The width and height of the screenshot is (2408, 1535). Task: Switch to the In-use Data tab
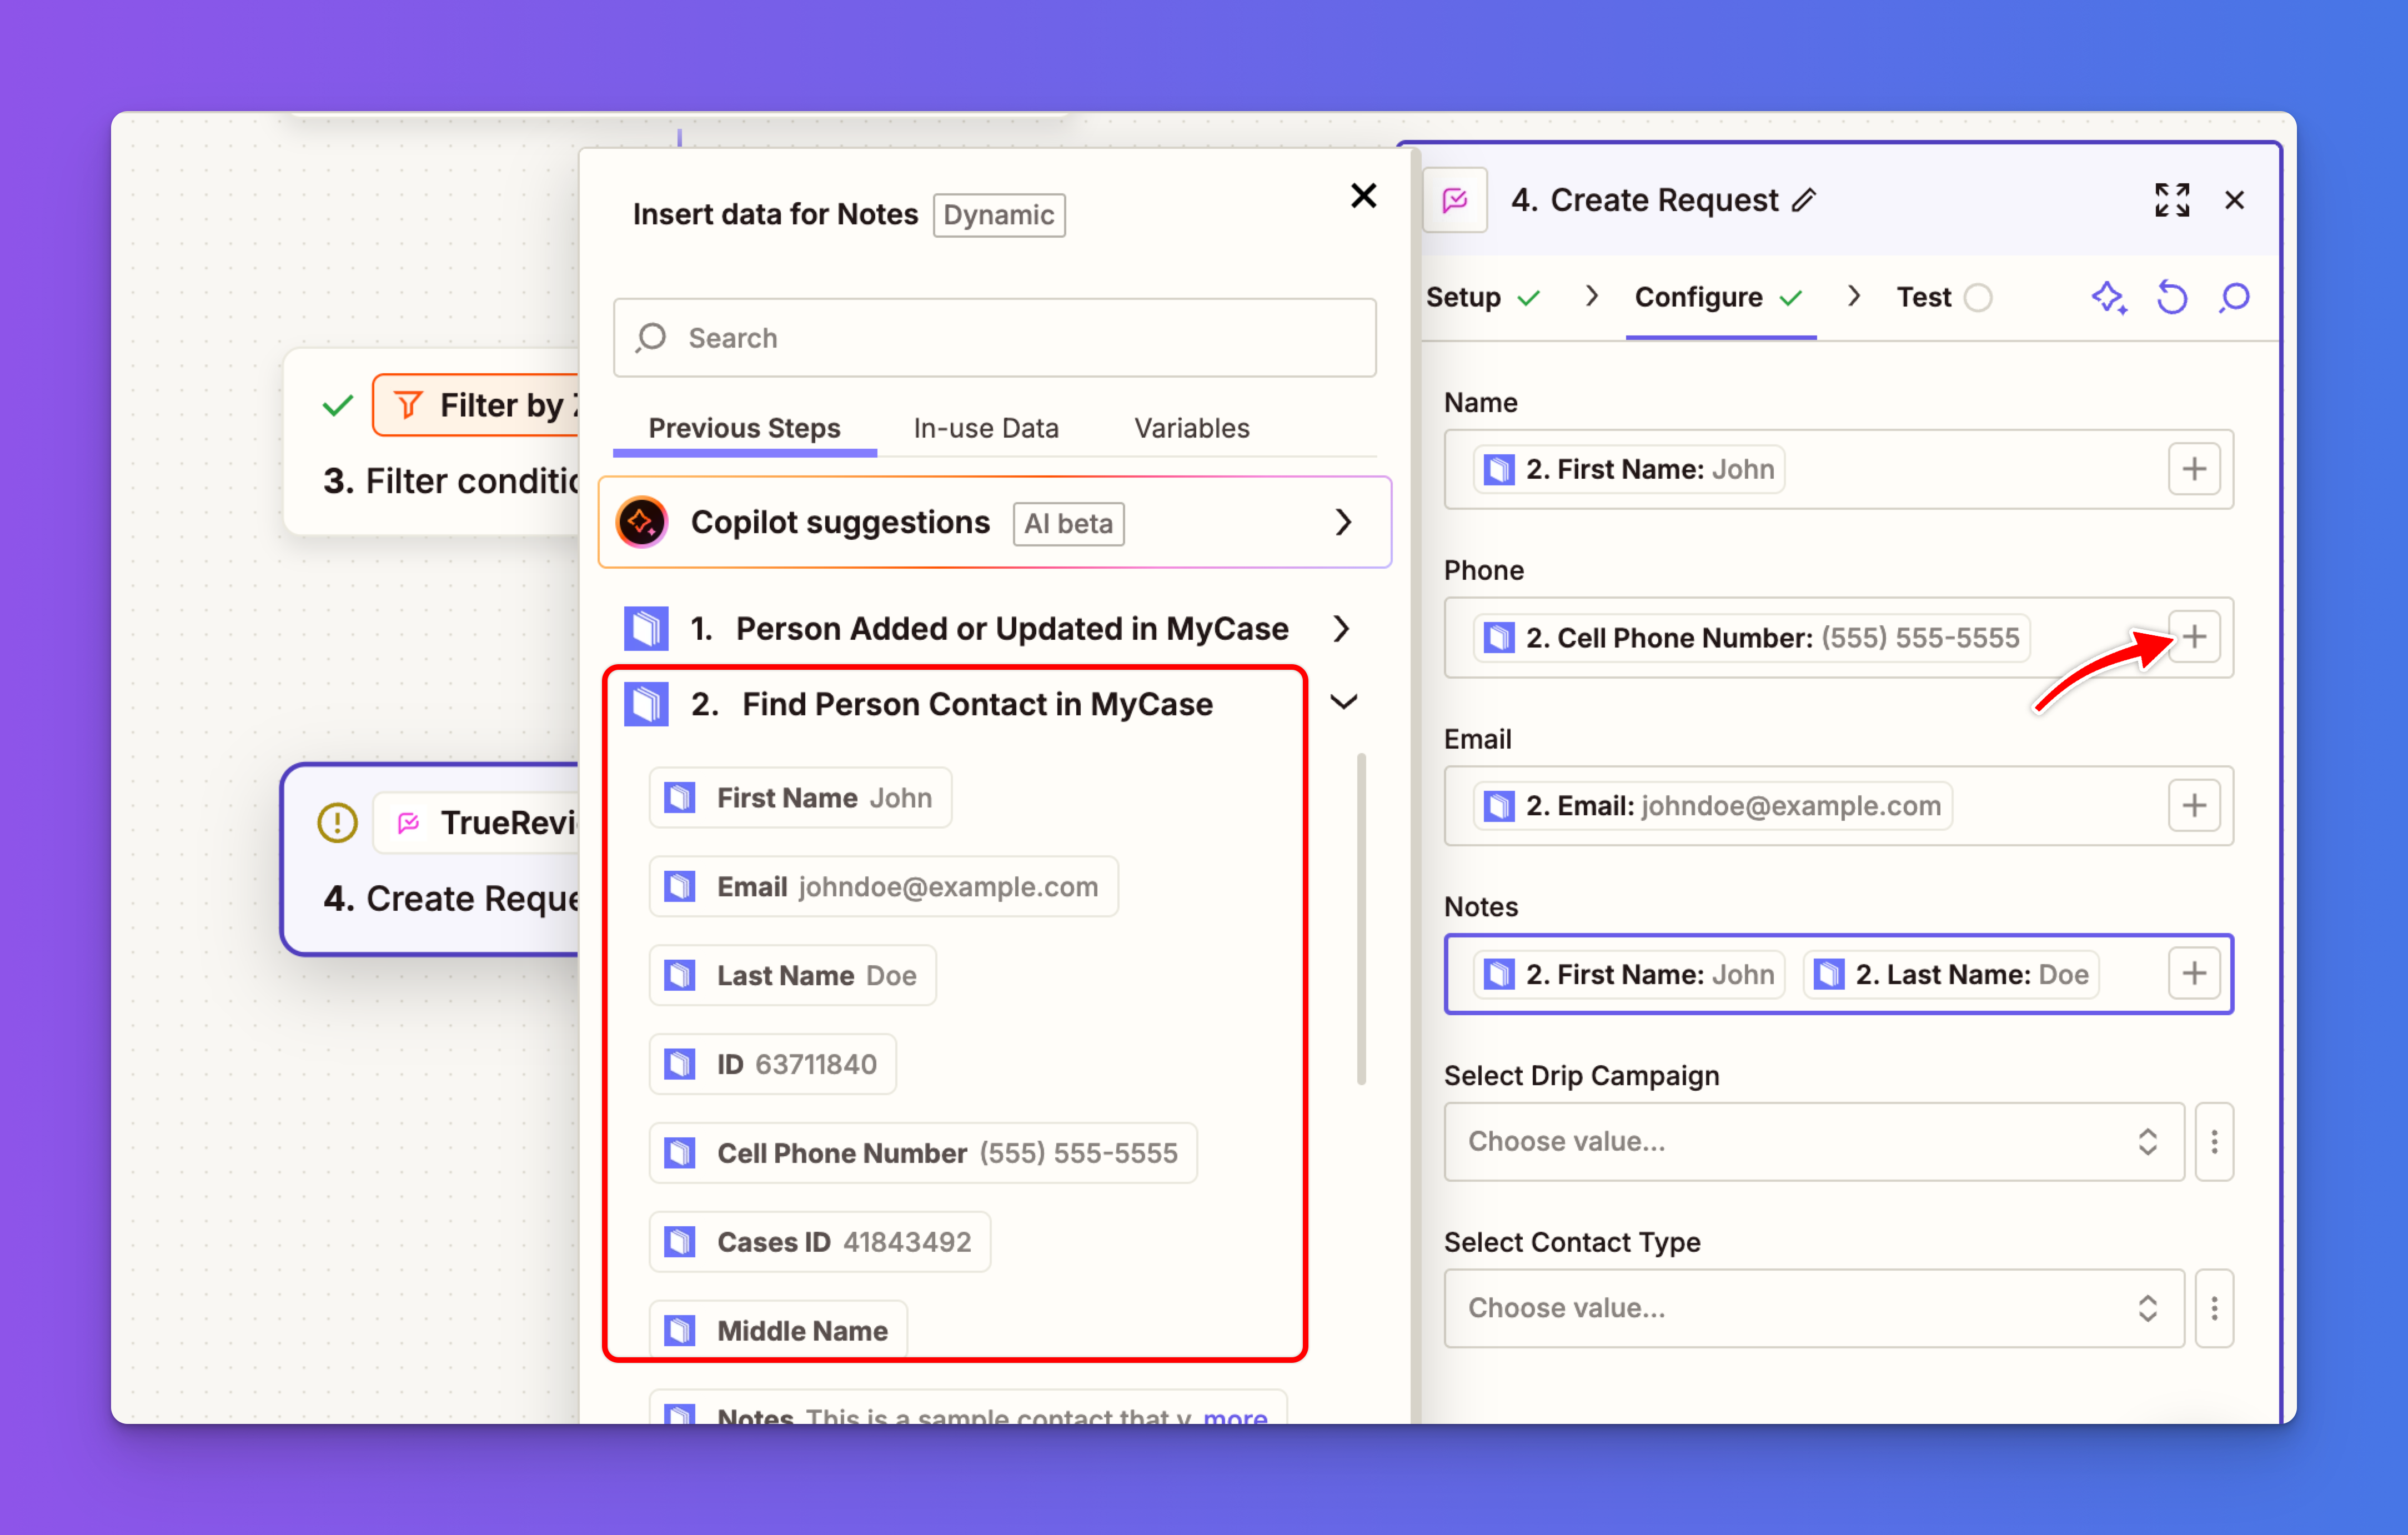[x=985, y=428]
